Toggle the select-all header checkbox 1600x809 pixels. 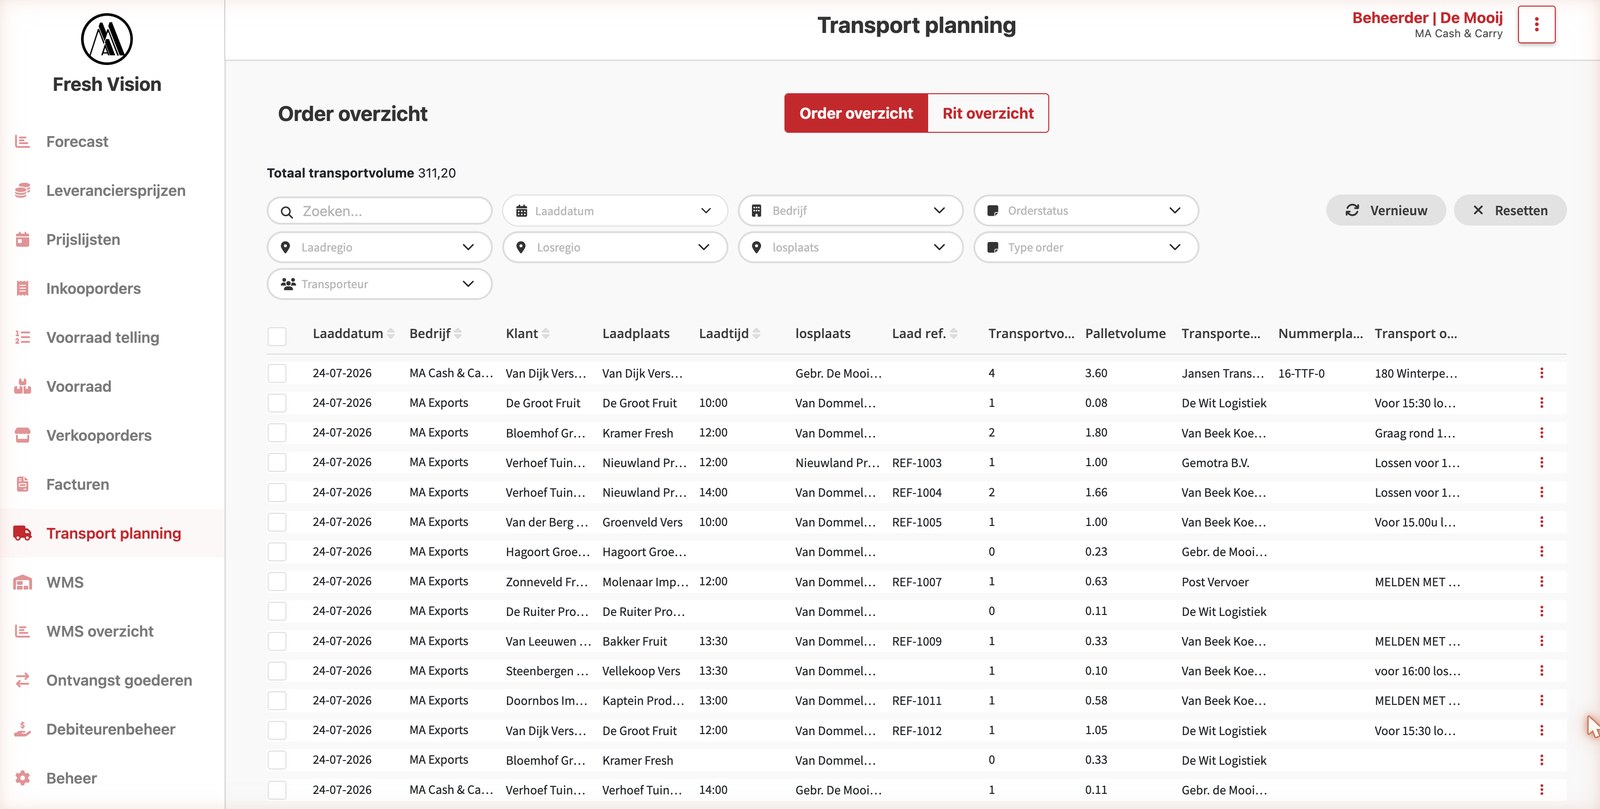pos(277,337)
